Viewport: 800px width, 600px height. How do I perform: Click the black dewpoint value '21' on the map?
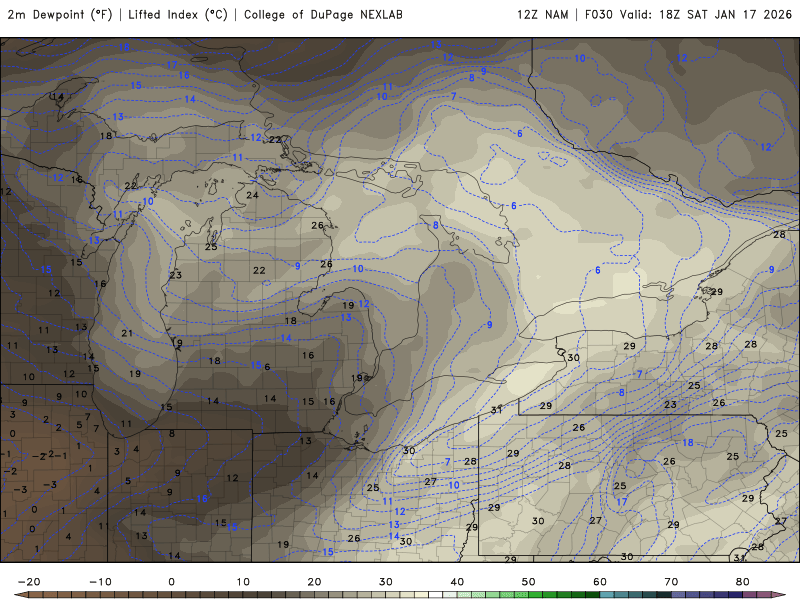tap(127, 333)
